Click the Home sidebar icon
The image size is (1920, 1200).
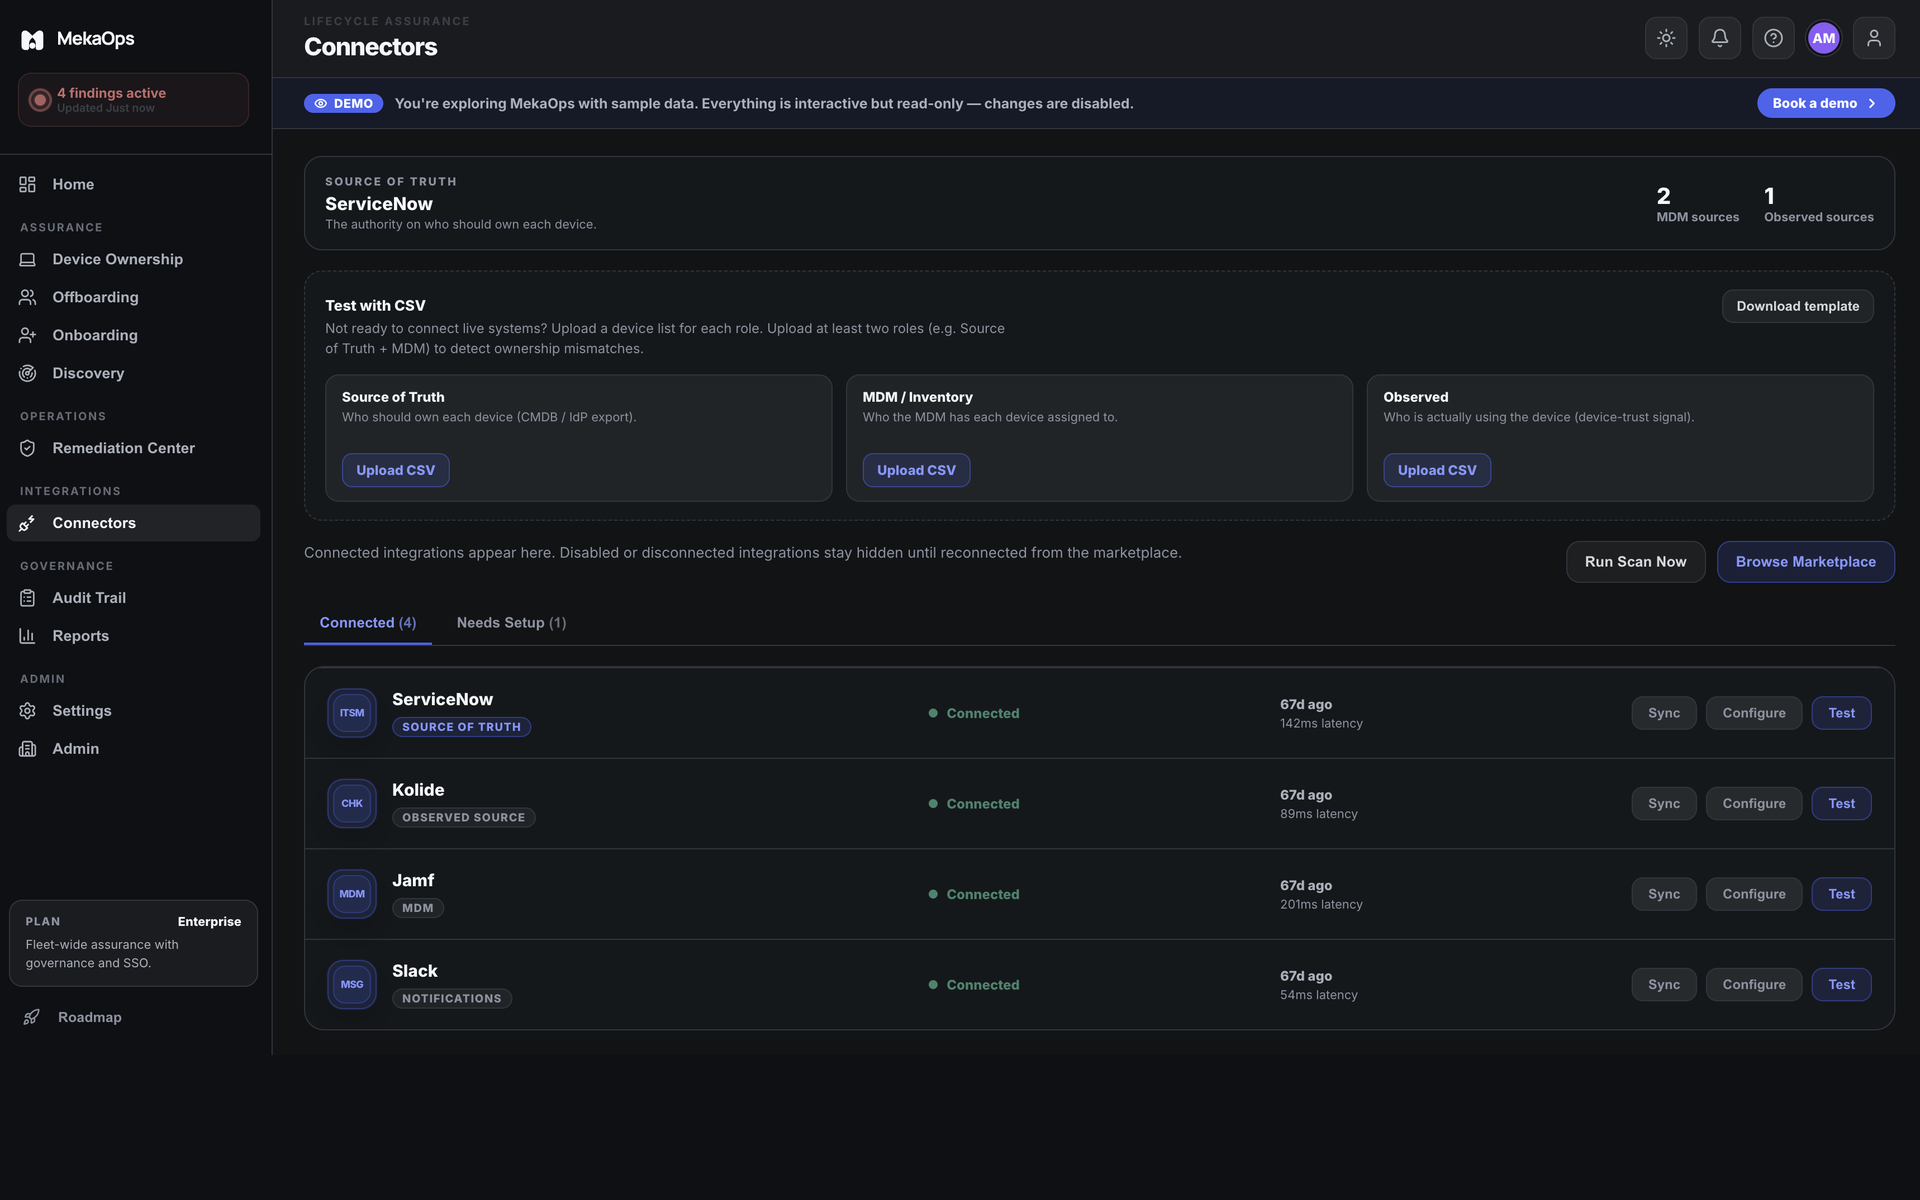[28, 184]
